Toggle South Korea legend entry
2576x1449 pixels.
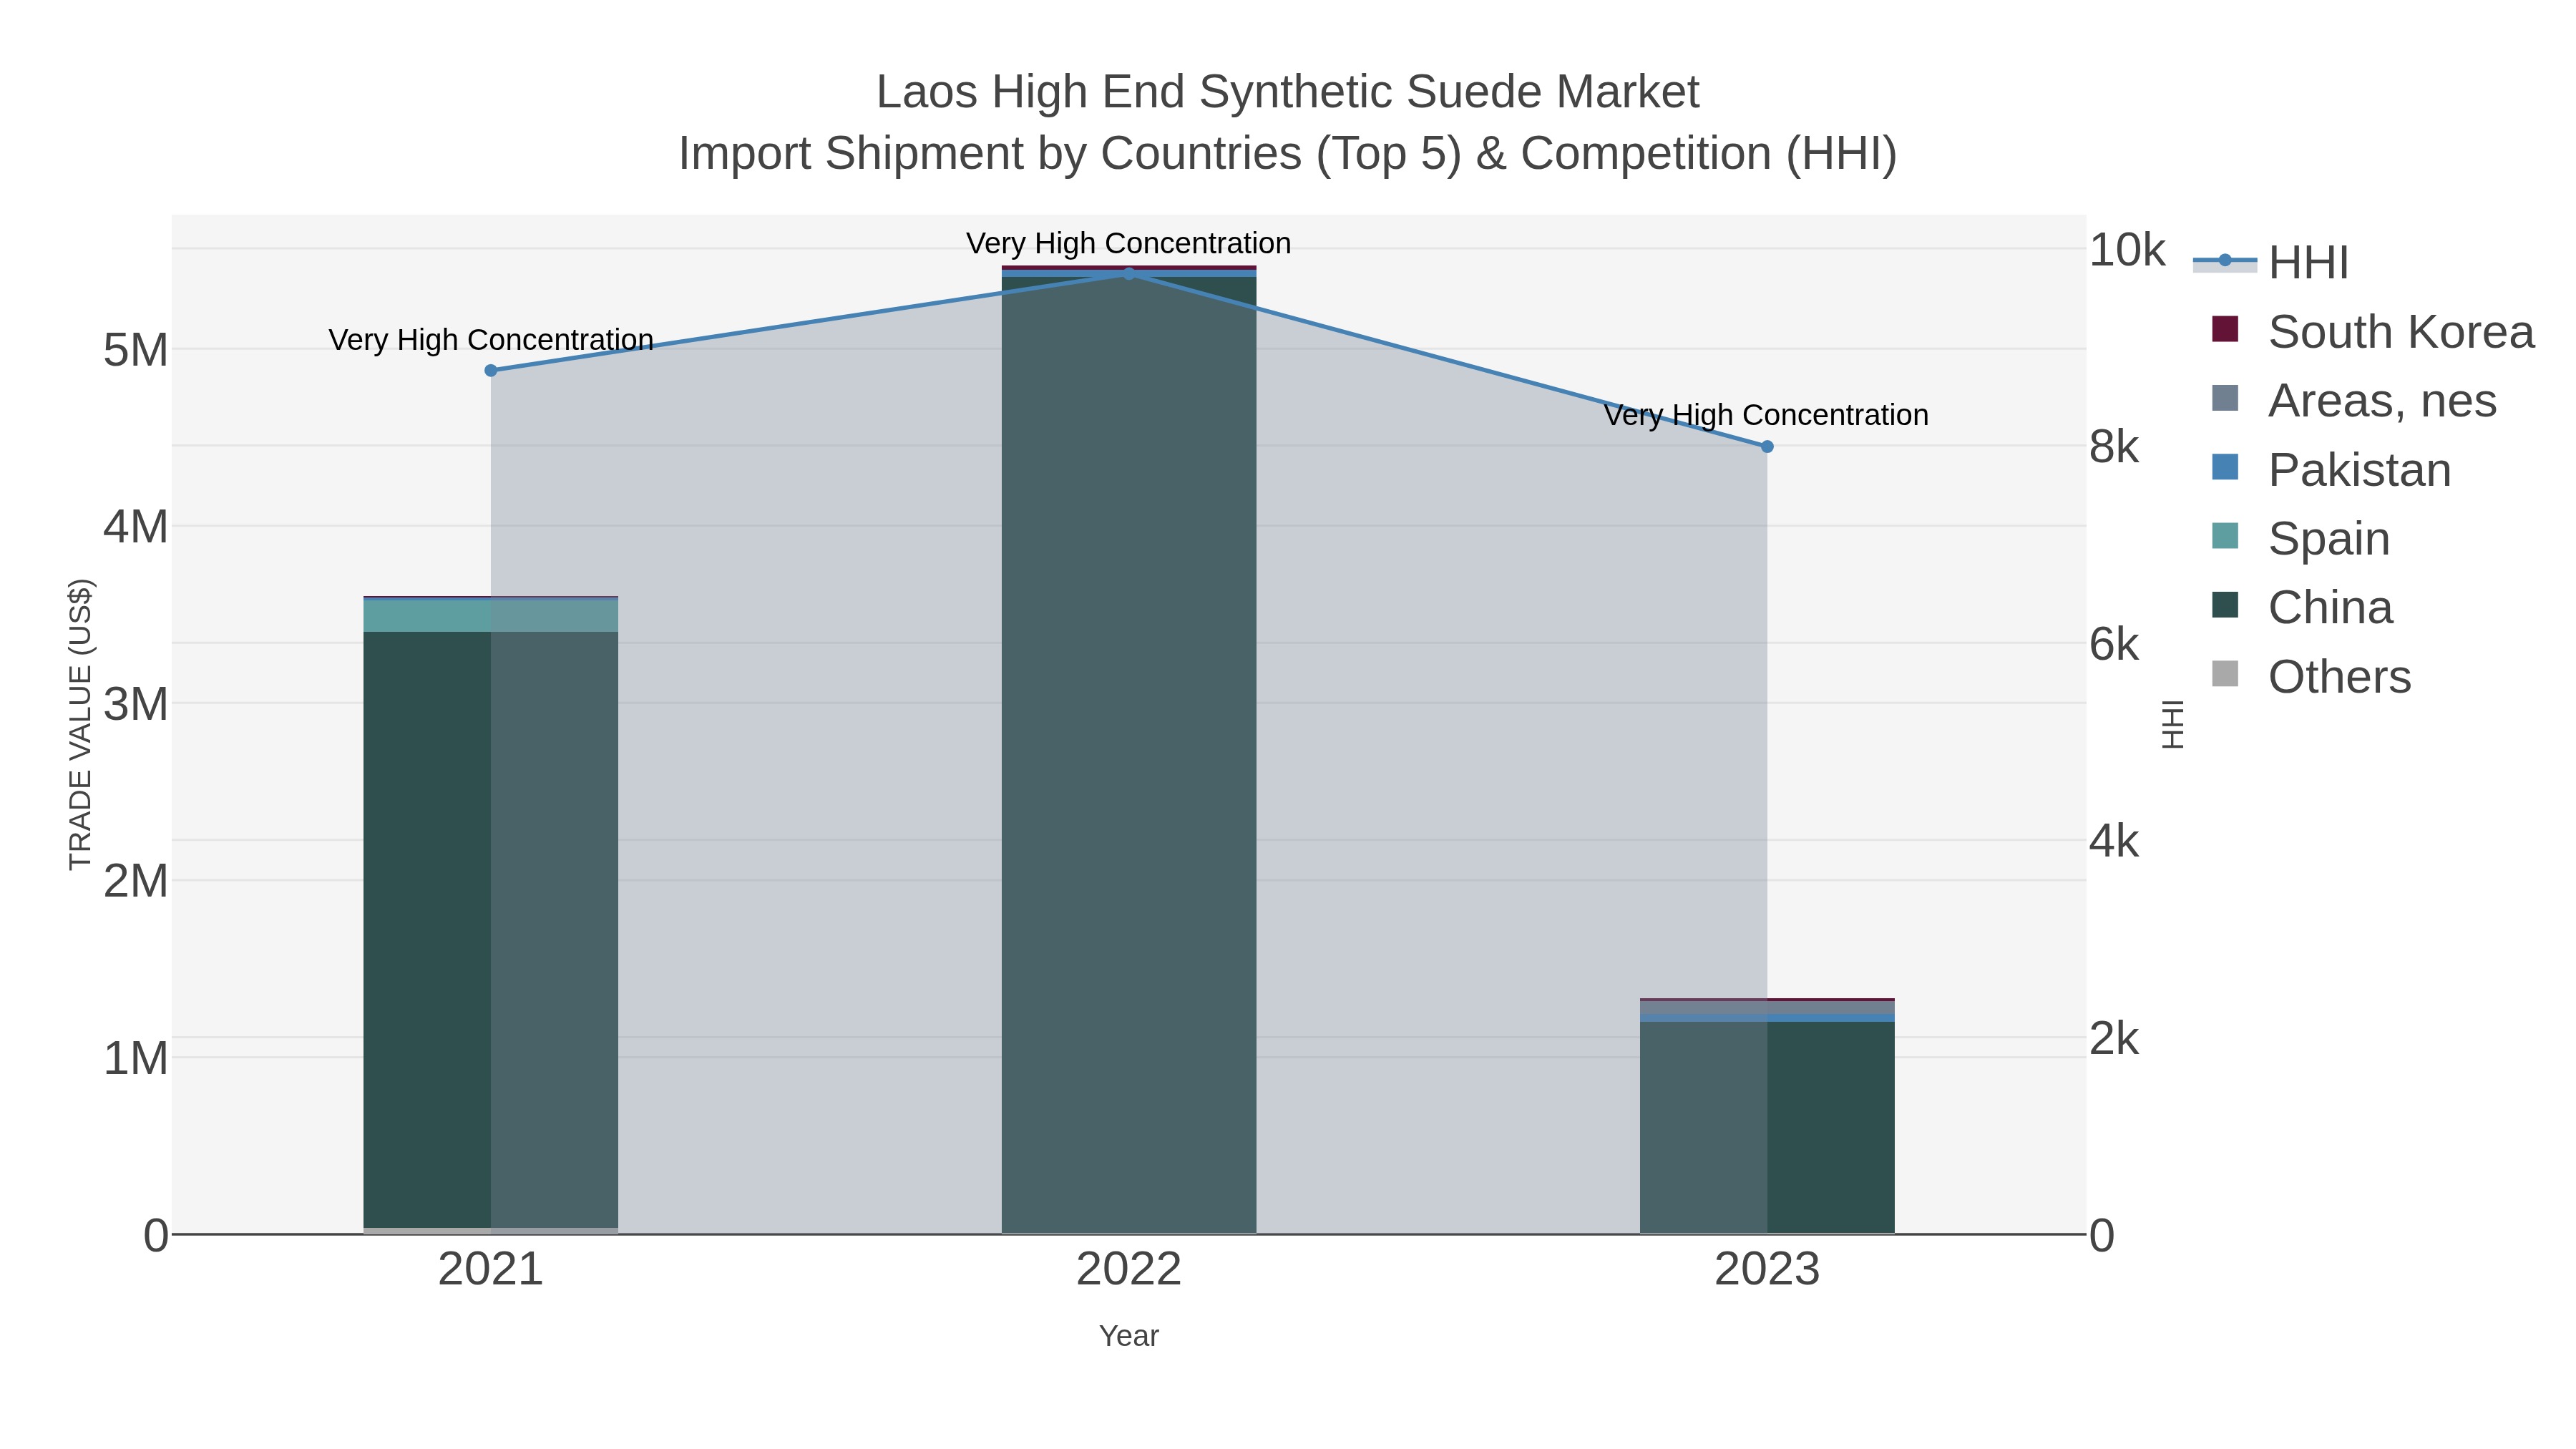[x=2373, y=331]
